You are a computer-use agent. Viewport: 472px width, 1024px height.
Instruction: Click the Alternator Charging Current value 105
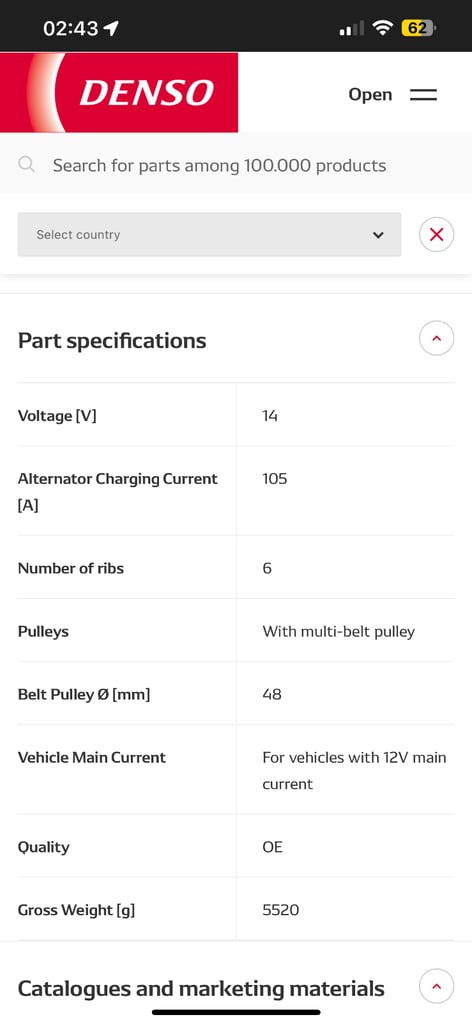[x=275, y=479]
